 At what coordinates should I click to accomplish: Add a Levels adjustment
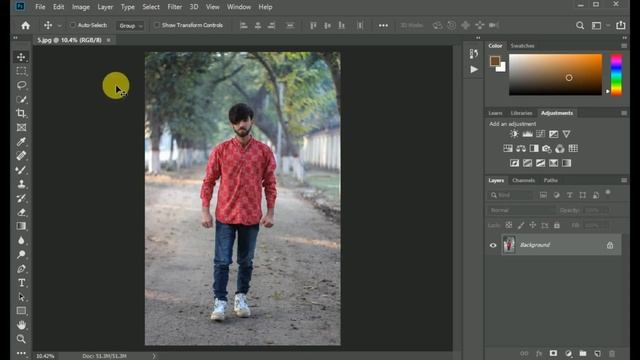(527, 134)
